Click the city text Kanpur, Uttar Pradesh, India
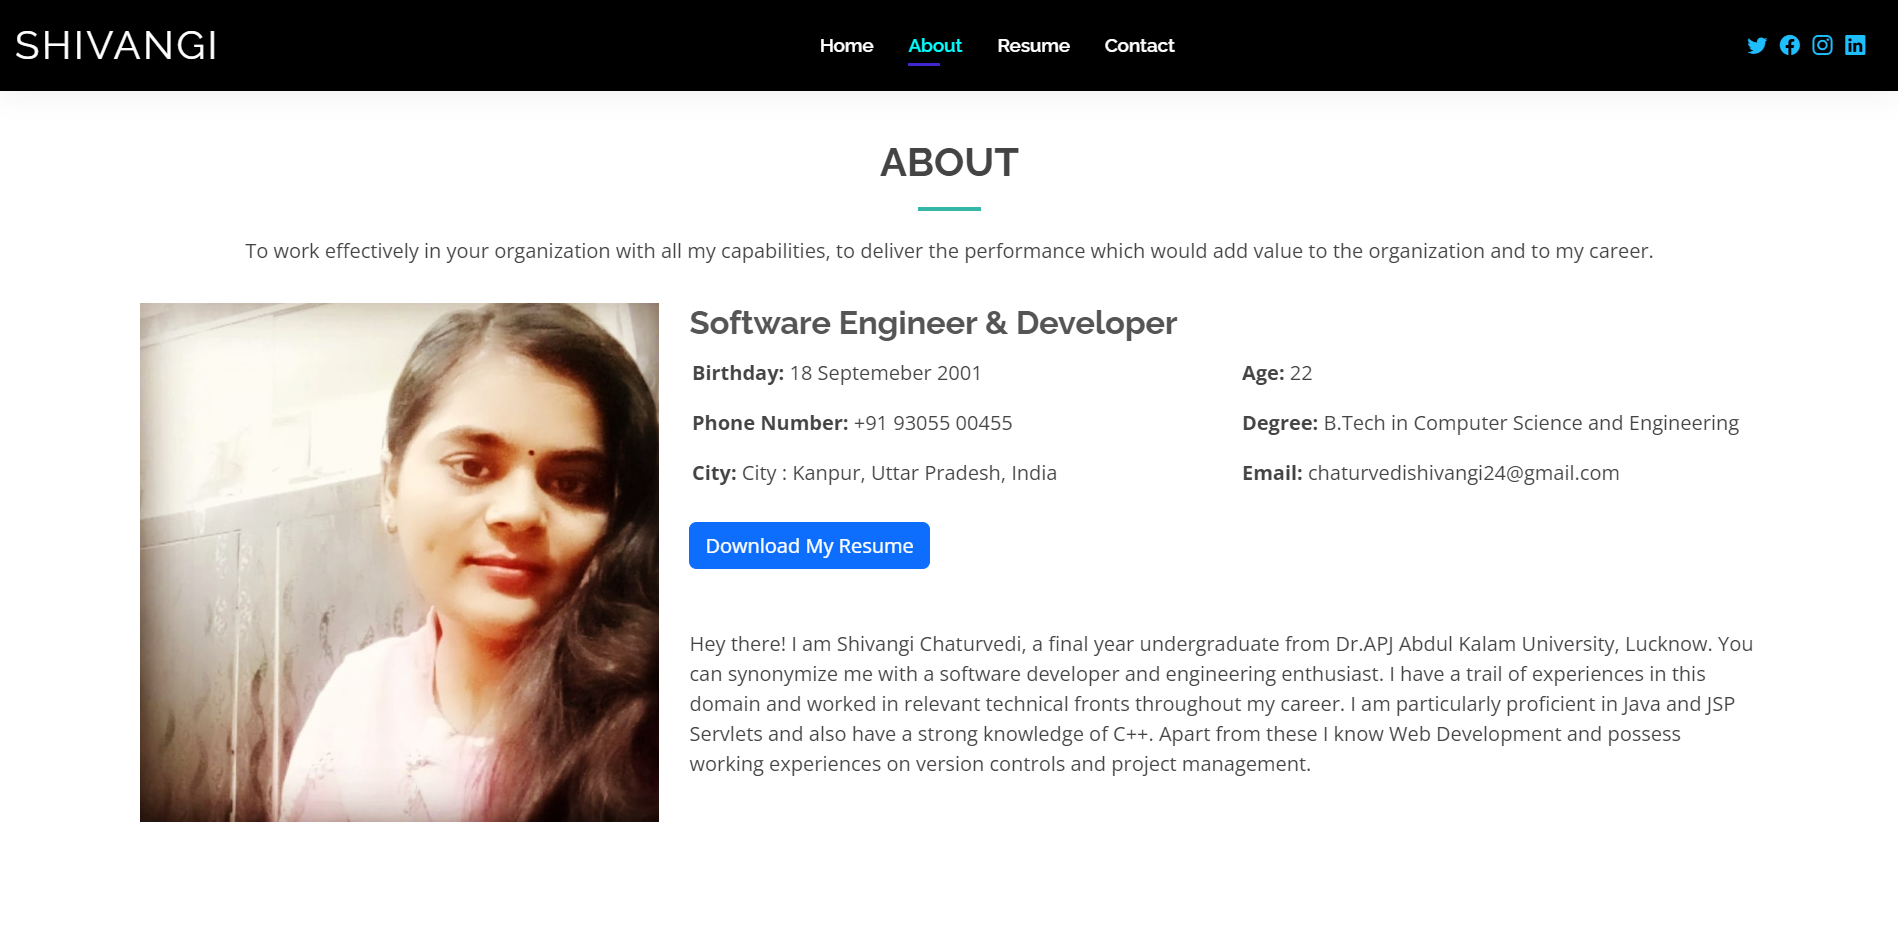 point(924,473)
